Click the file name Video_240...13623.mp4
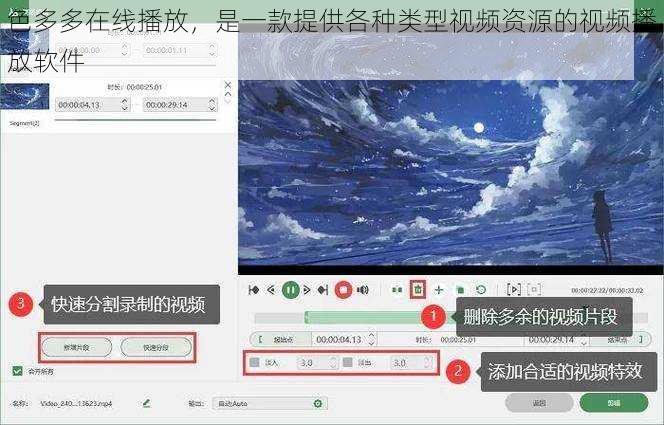The width and height of the screenshot is (664, 425). click(x=76, y=403)
